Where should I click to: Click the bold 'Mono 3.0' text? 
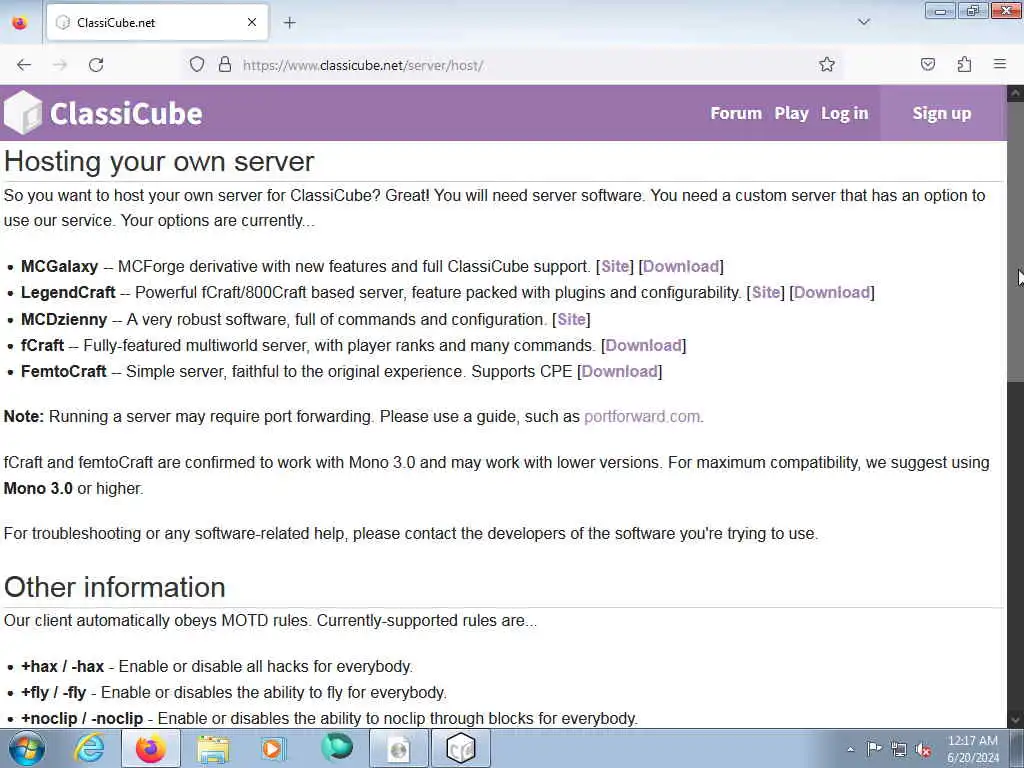click(x=38, y=488)
